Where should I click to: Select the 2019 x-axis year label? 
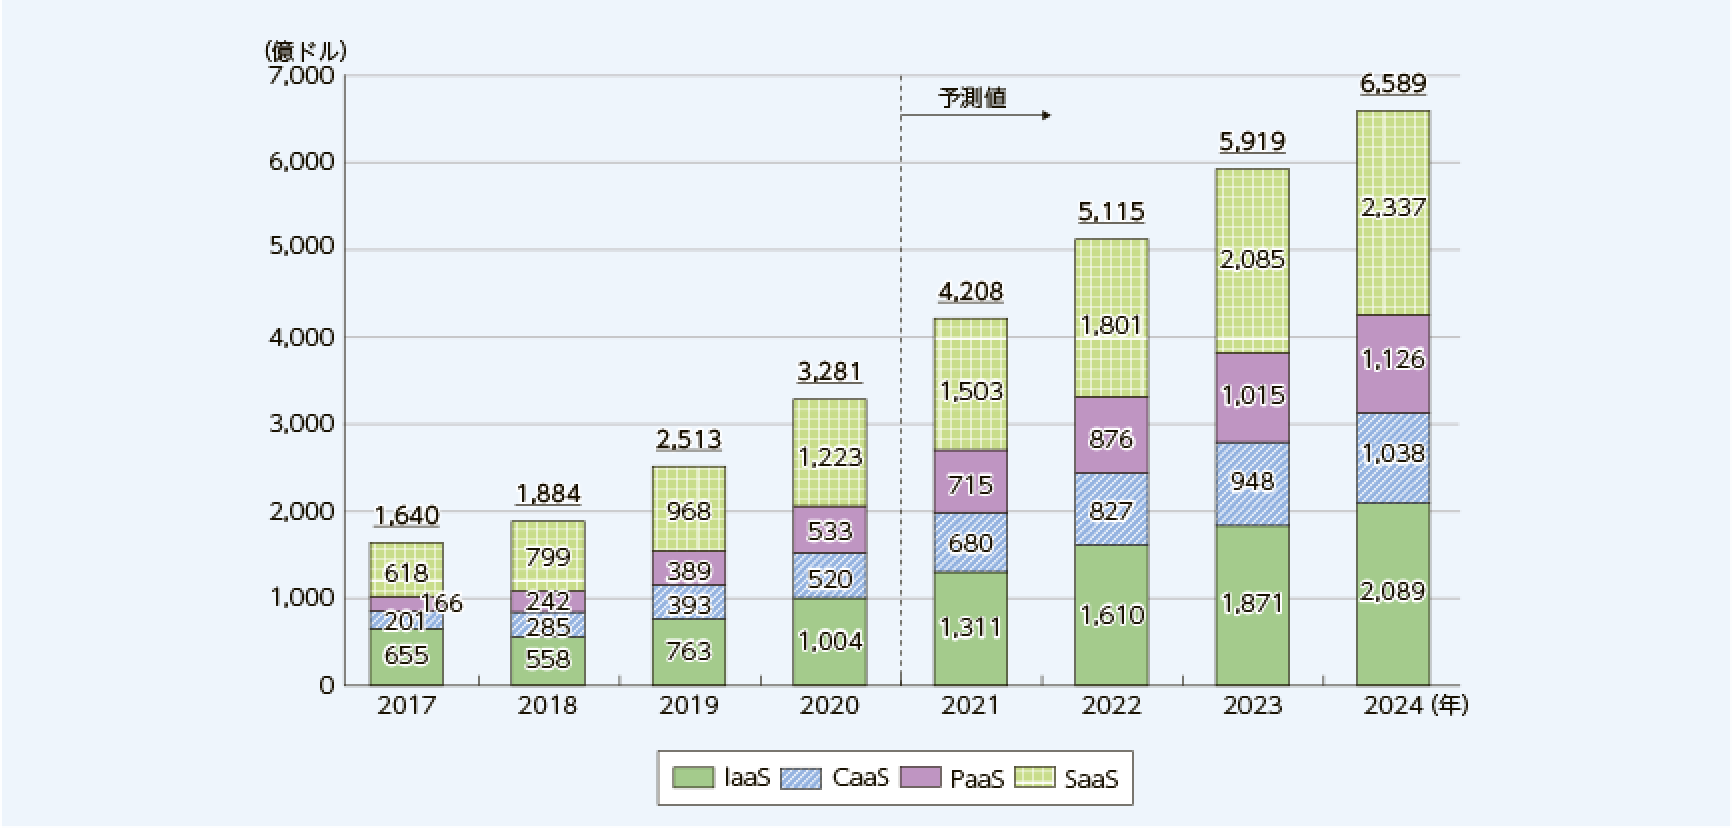(x=688, y=706)
